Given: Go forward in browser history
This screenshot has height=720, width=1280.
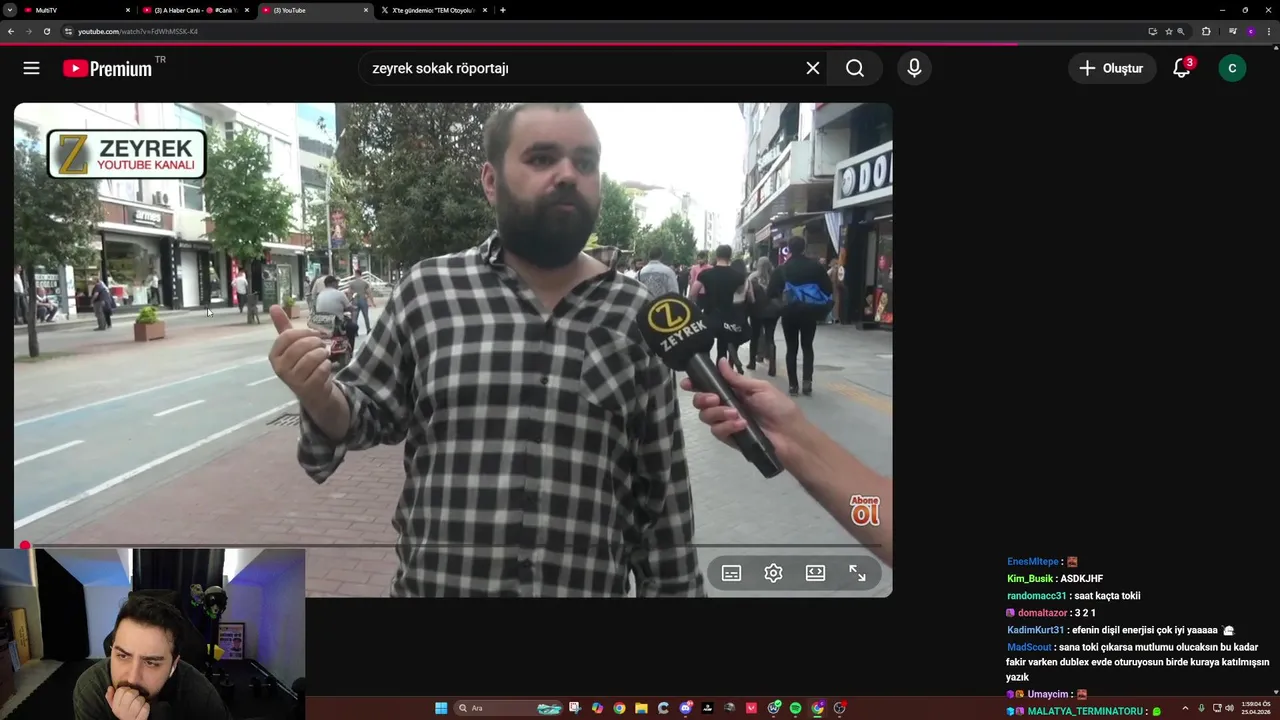Looking at the screenshot, I should (29, 31).
